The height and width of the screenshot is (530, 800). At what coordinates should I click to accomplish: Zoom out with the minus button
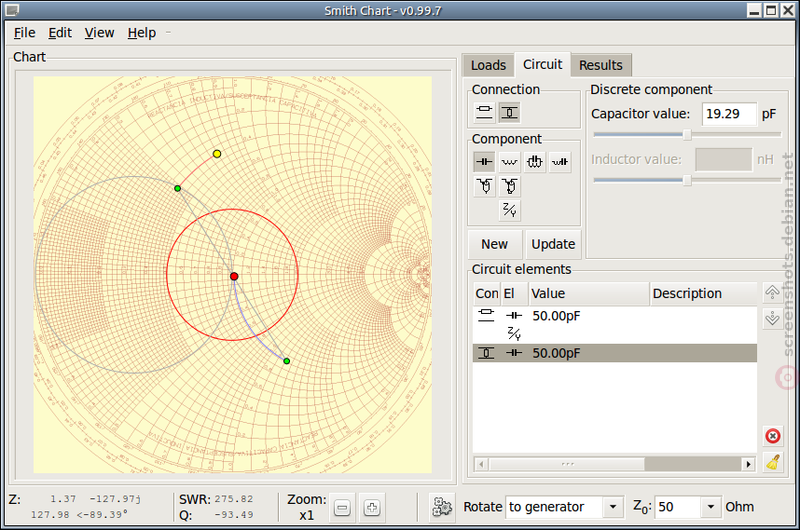point(342,508)
